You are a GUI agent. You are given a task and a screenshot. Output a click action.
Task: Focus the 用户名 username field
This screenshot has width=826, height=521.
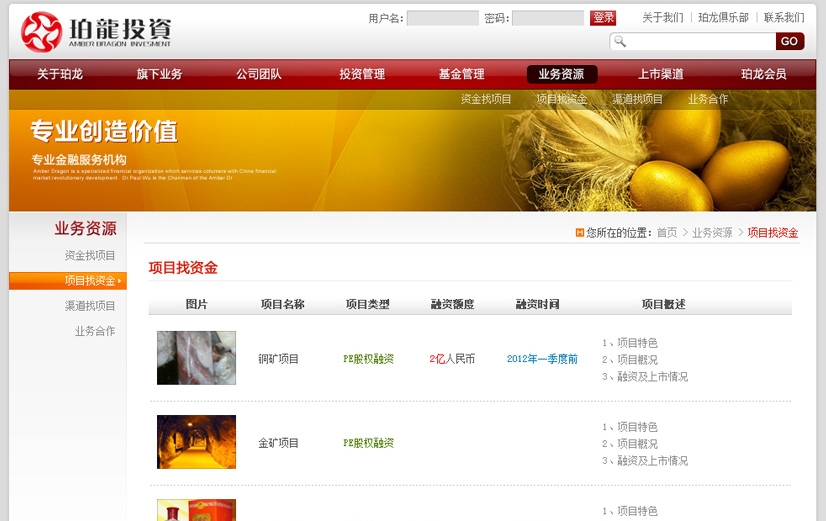[x=442, y=18]
